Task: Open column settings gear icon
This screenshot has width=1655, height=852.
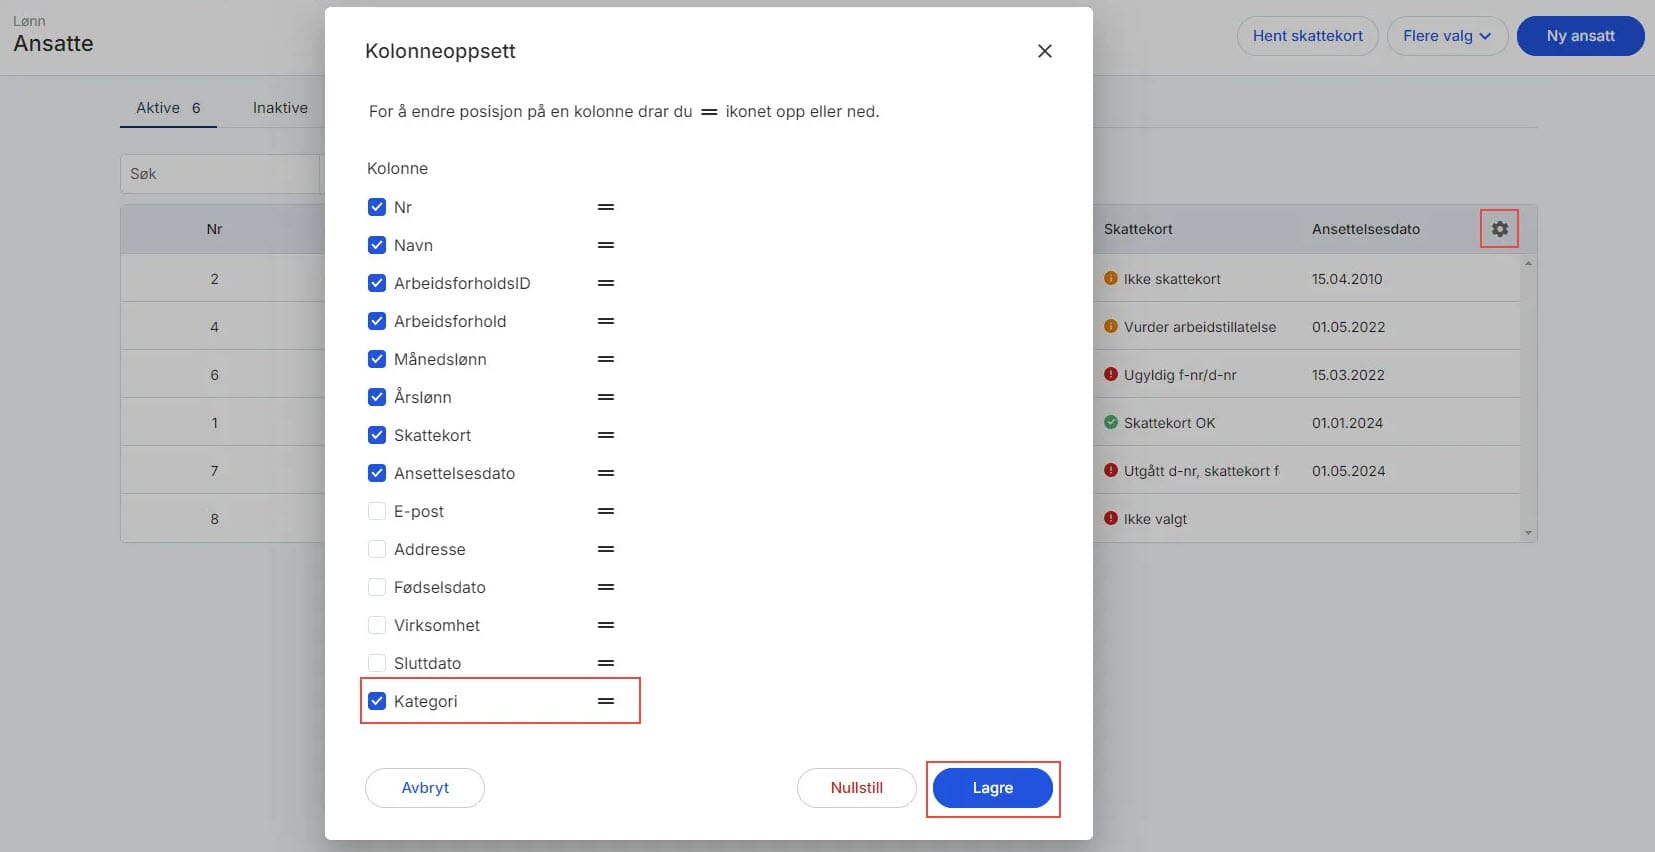Action: 1499,229
